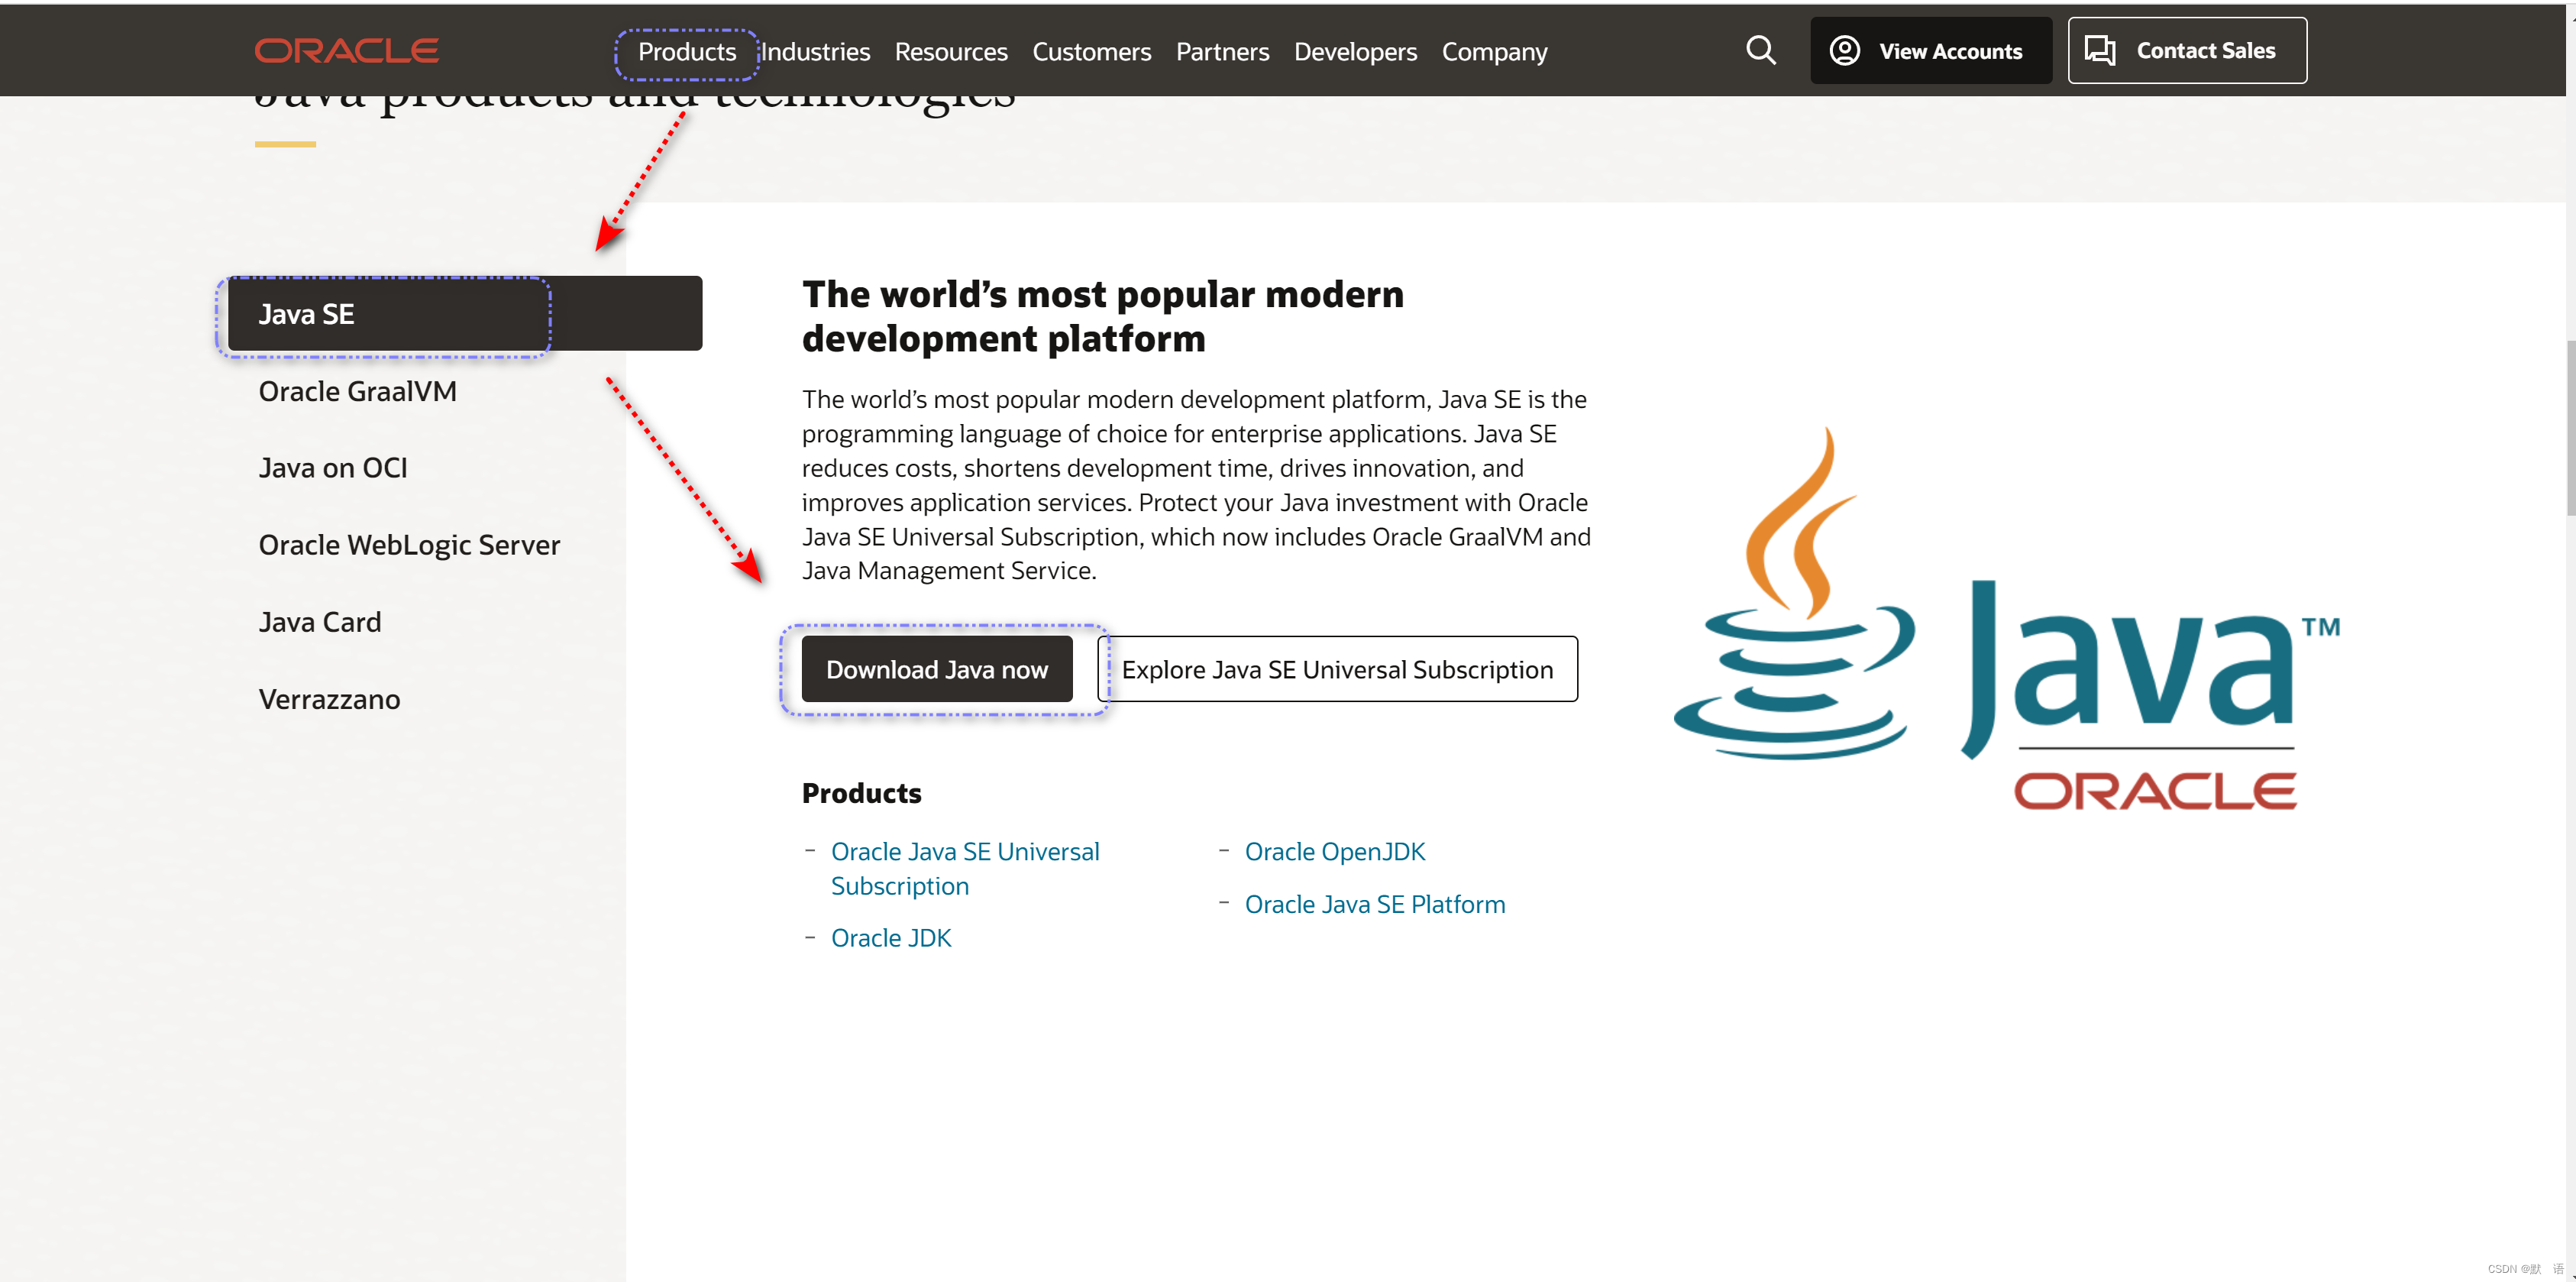Click Oracle JDK product link
The height and width of the screenshot is (1282, 2576).
(x=890, y=937)
